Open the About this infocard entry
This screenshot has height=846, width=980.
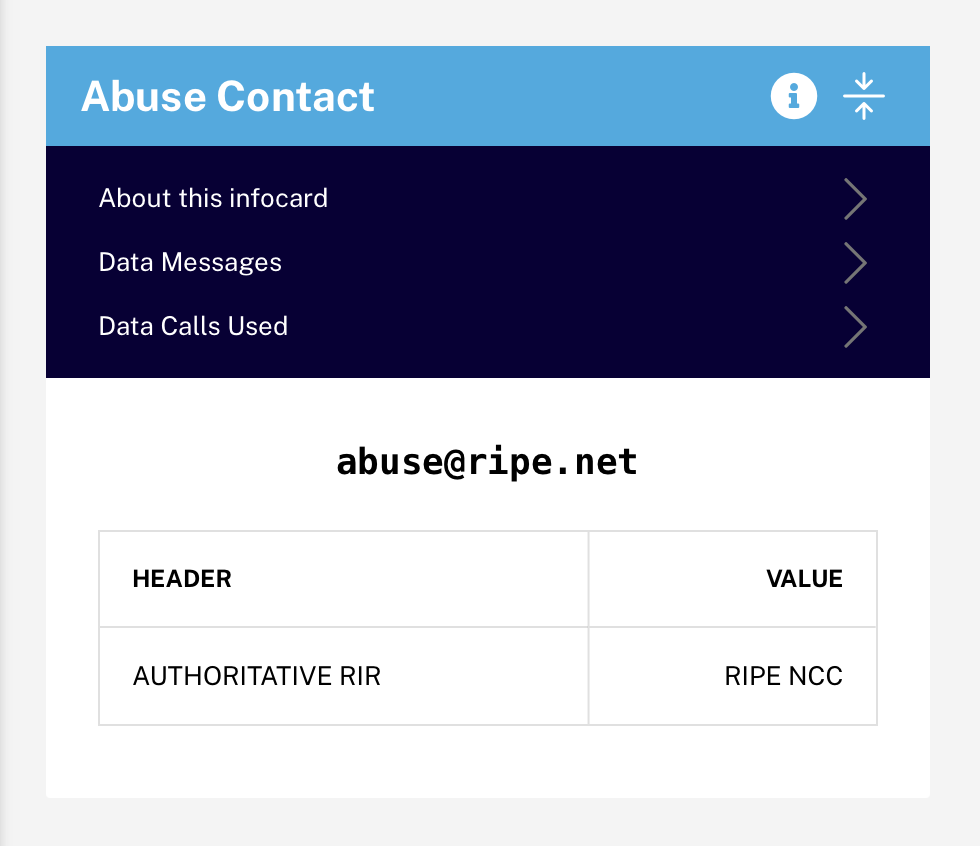[213, 198]
